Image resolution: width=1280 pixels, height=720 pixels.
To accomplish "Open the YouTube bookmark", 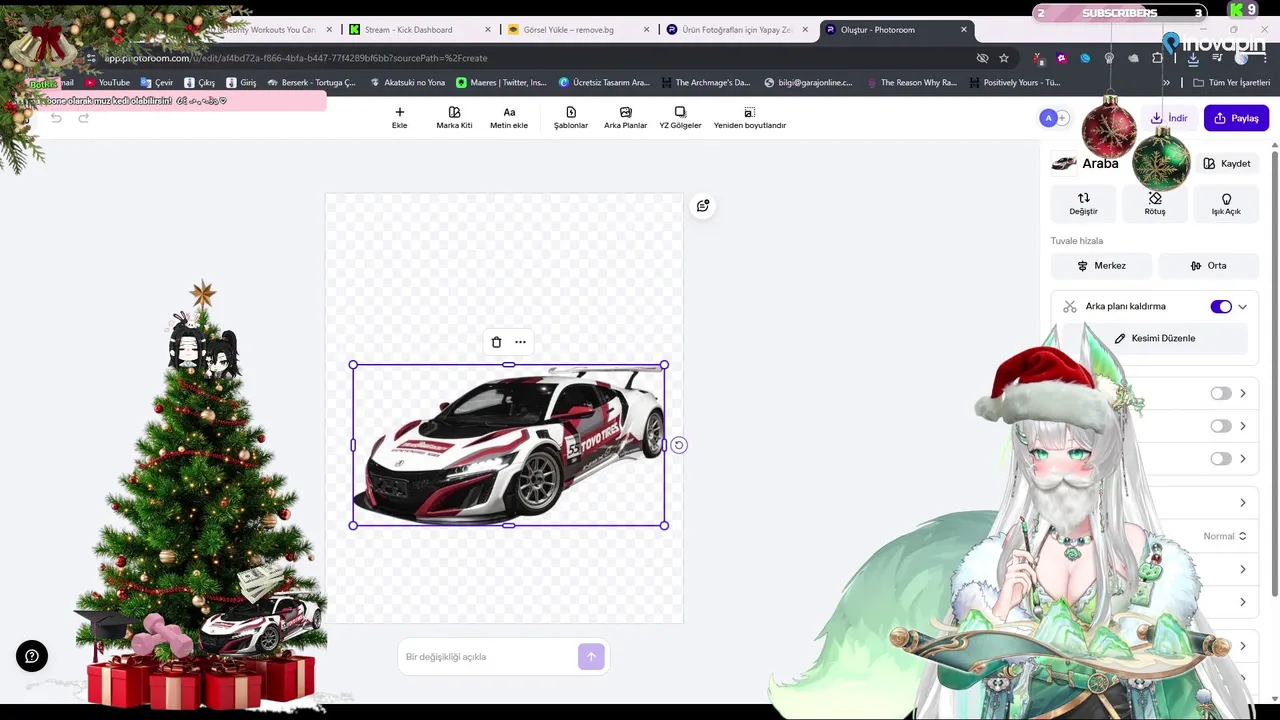I will [x=107, y=83].
